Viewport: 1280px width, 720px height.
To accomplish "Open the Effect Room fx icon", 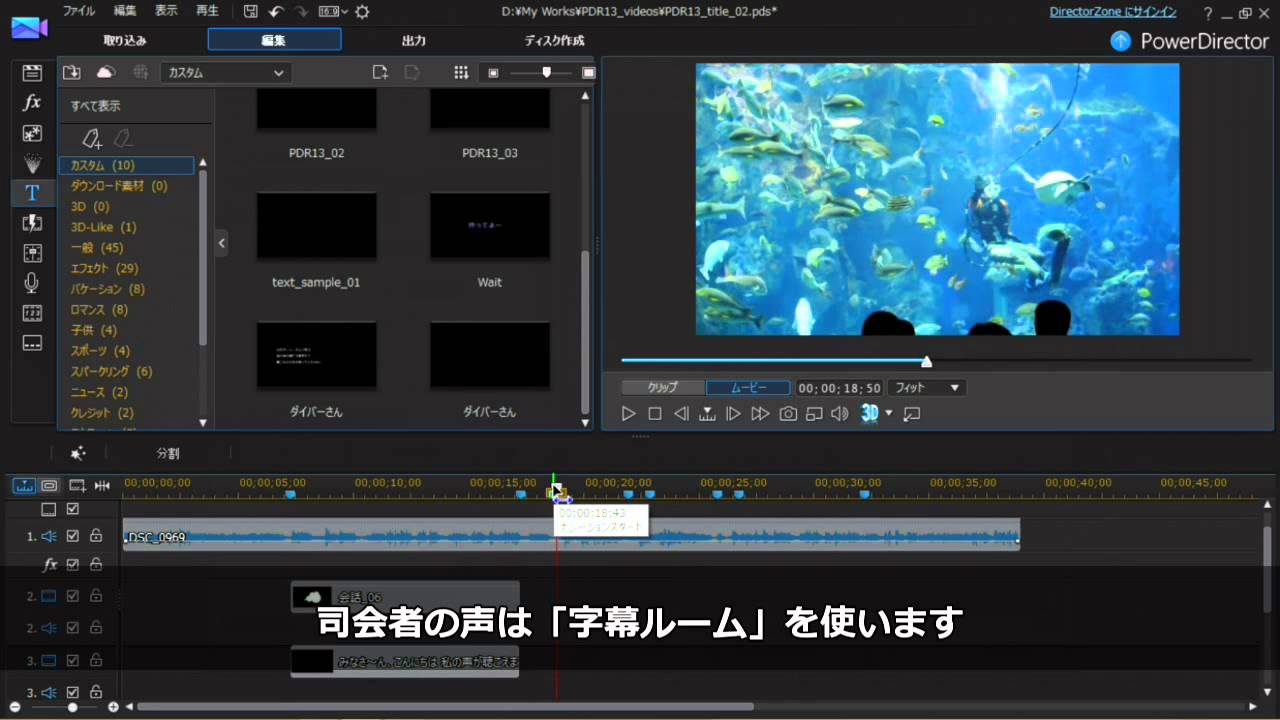I will (x=32, y=102).
